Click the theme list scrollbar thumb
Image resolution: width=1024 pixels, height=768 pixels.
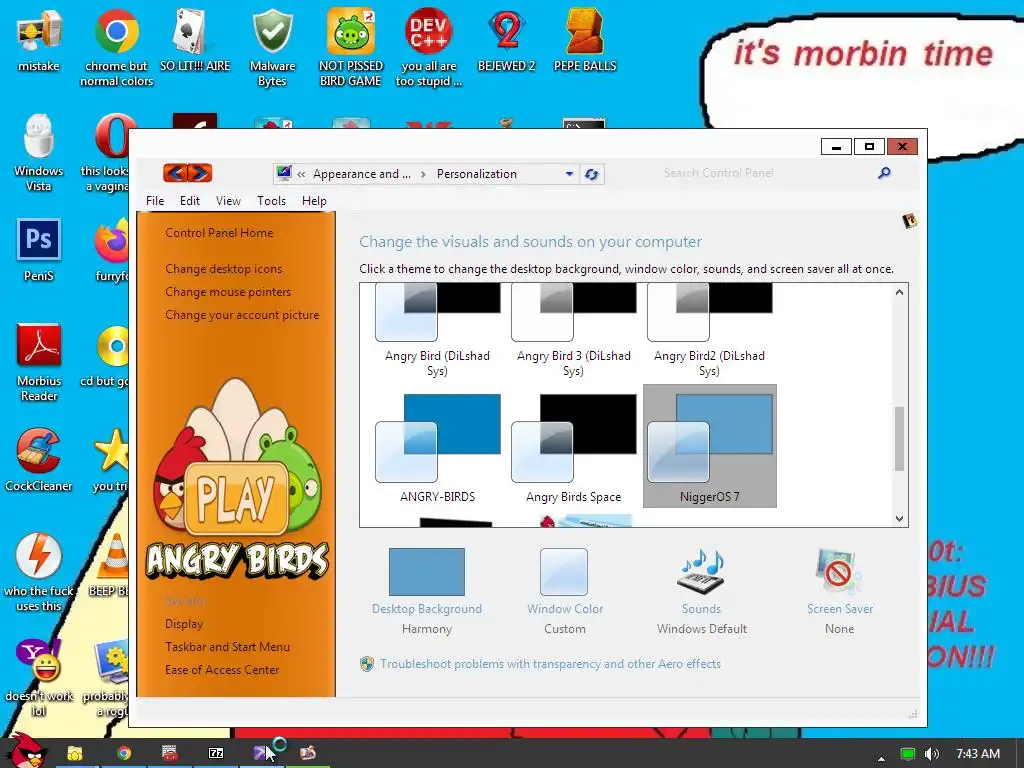[899, 438]
